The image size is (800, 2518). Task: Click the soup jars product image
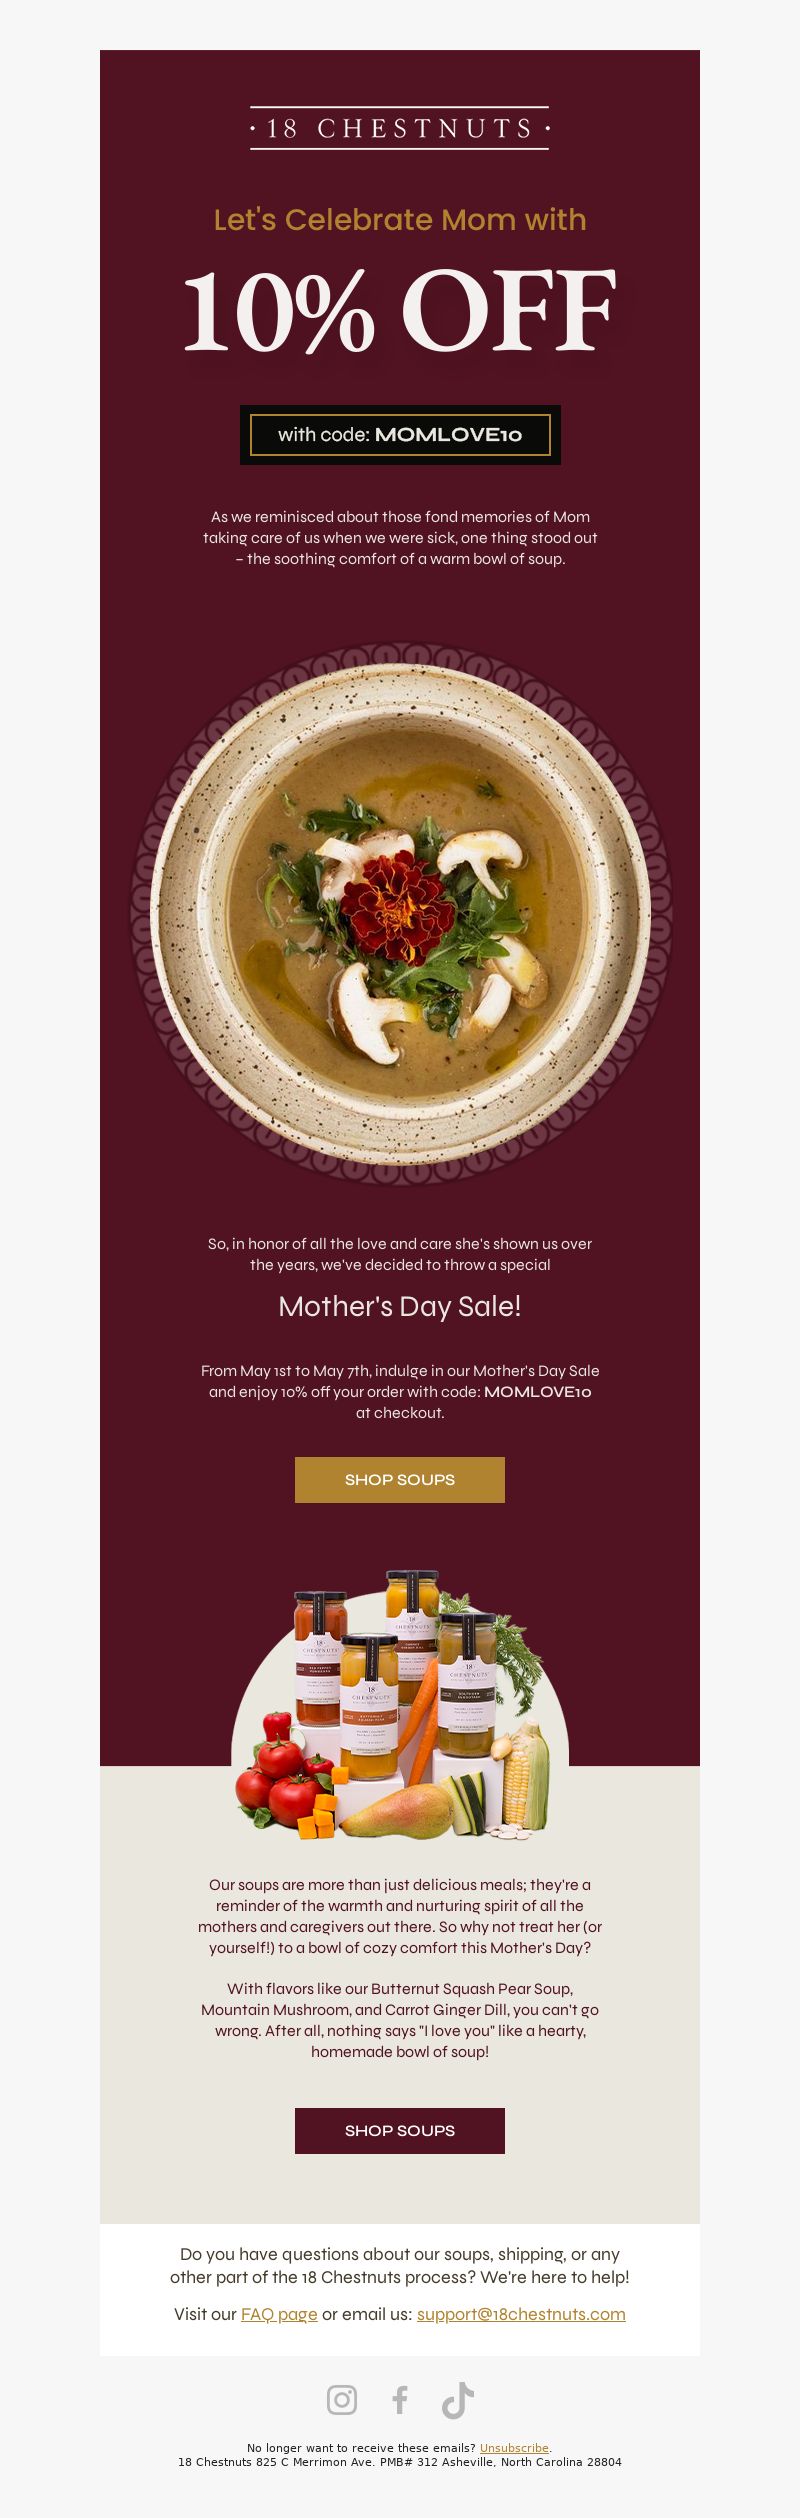click(x=400, y=1705)
